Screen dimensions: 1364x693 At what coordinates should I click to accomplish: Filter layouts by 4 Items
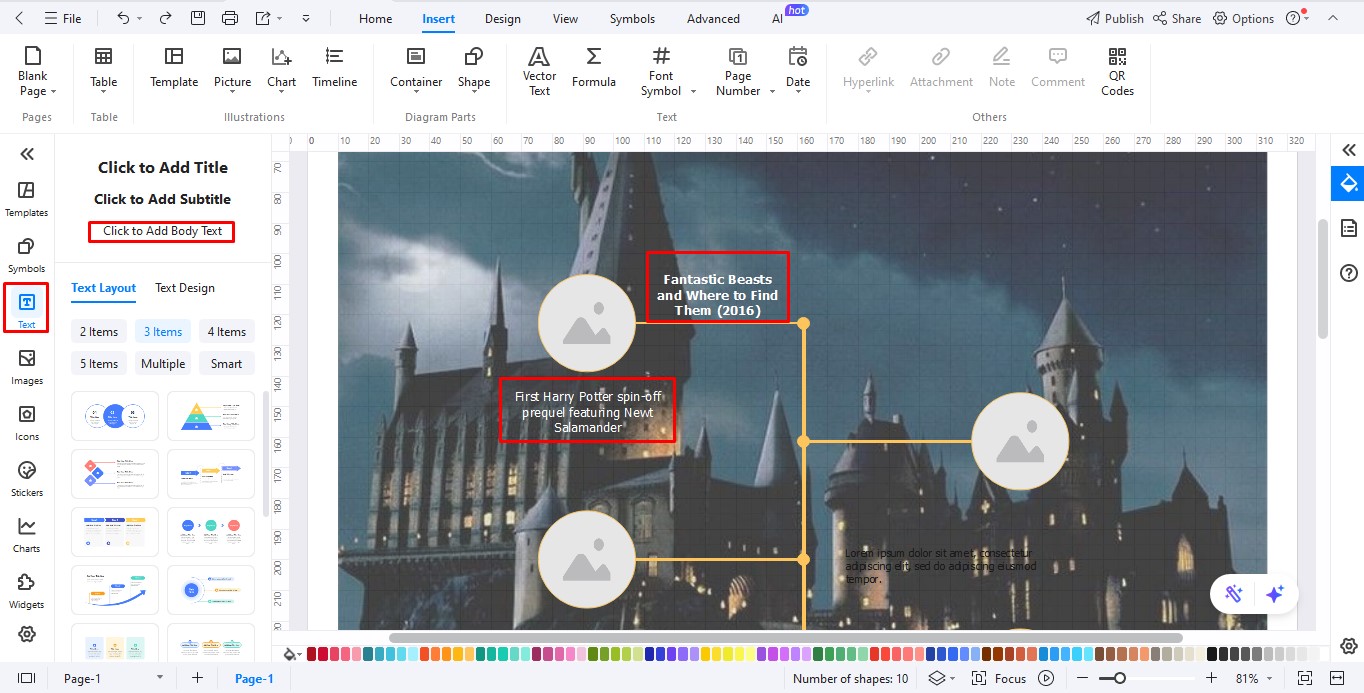tap(227, 332)
